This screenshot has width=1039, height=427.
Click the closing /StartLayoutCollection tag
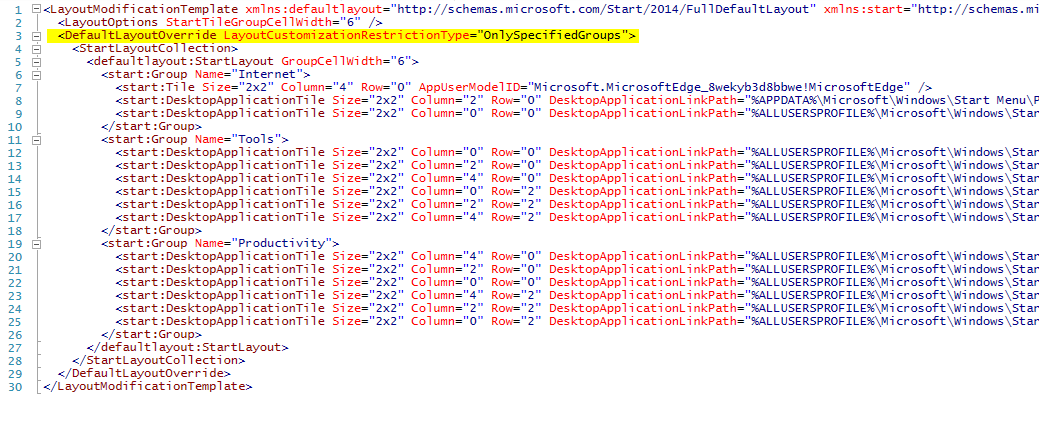[x=153, y=360]
